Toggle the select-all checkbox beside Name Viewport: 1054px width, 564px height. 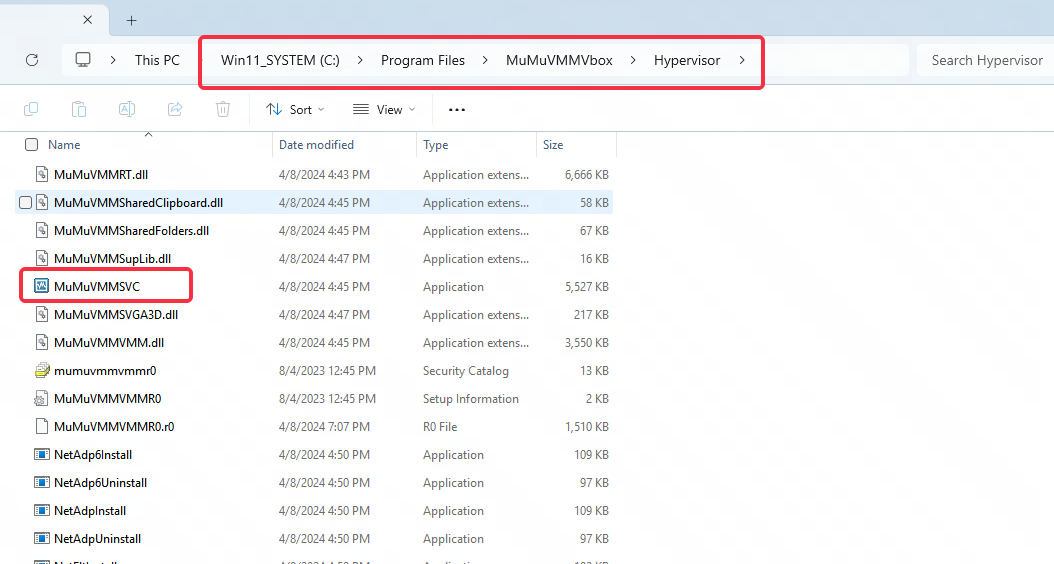coord(31,145)
